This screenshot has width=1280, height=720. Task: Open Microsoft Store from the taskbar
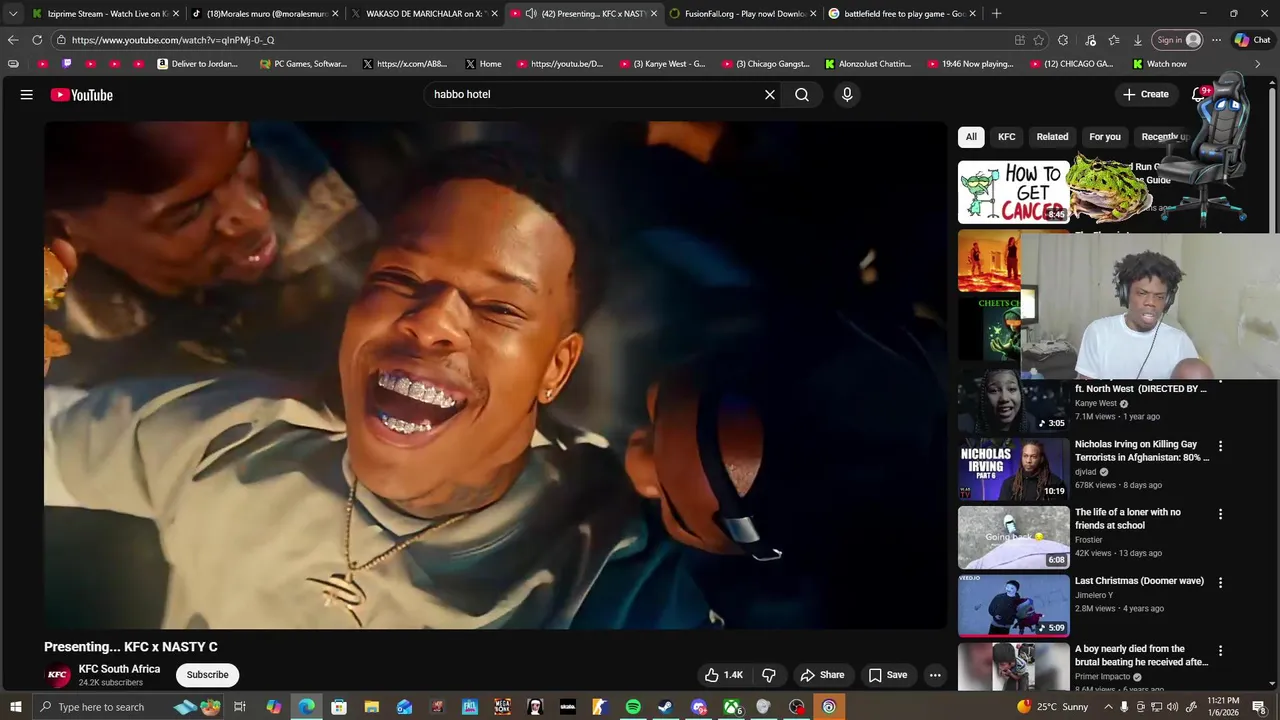tap(339, 707)
